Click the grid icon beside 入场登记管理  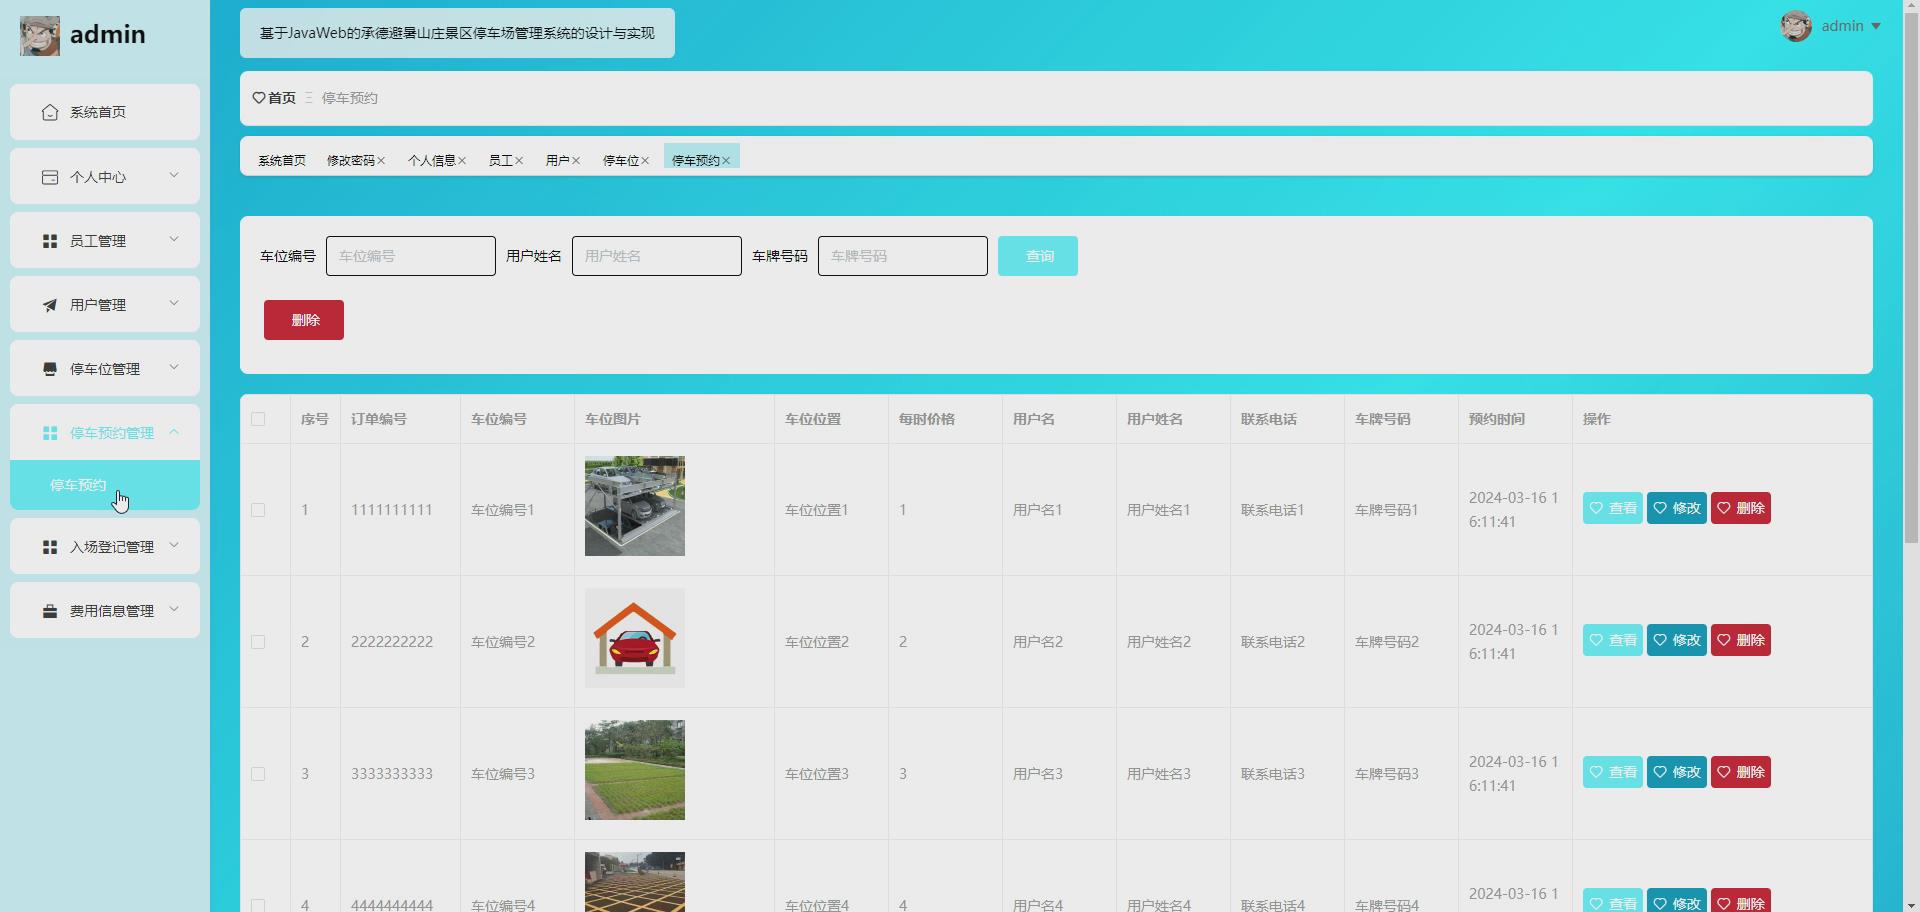tap(50, 547)
